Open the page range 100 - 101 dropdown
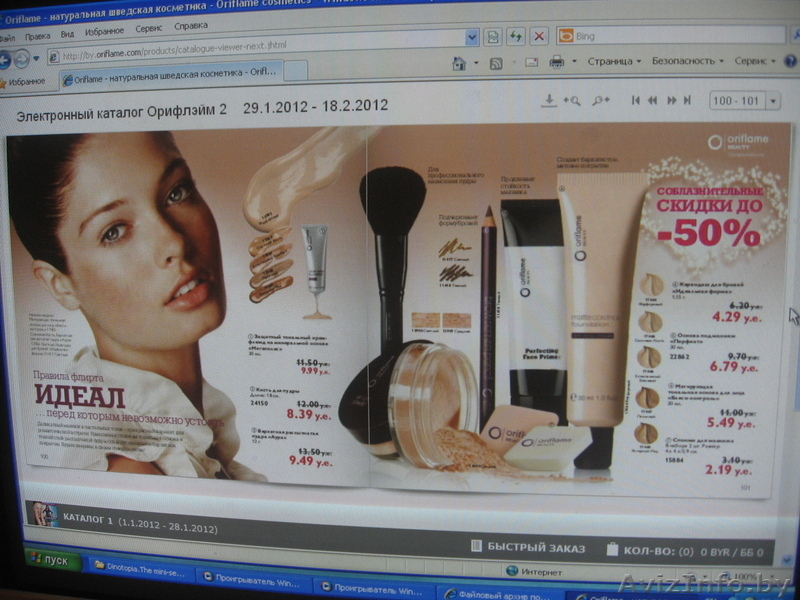Screen dimensions: 800x600 click(x=737, y=101)
